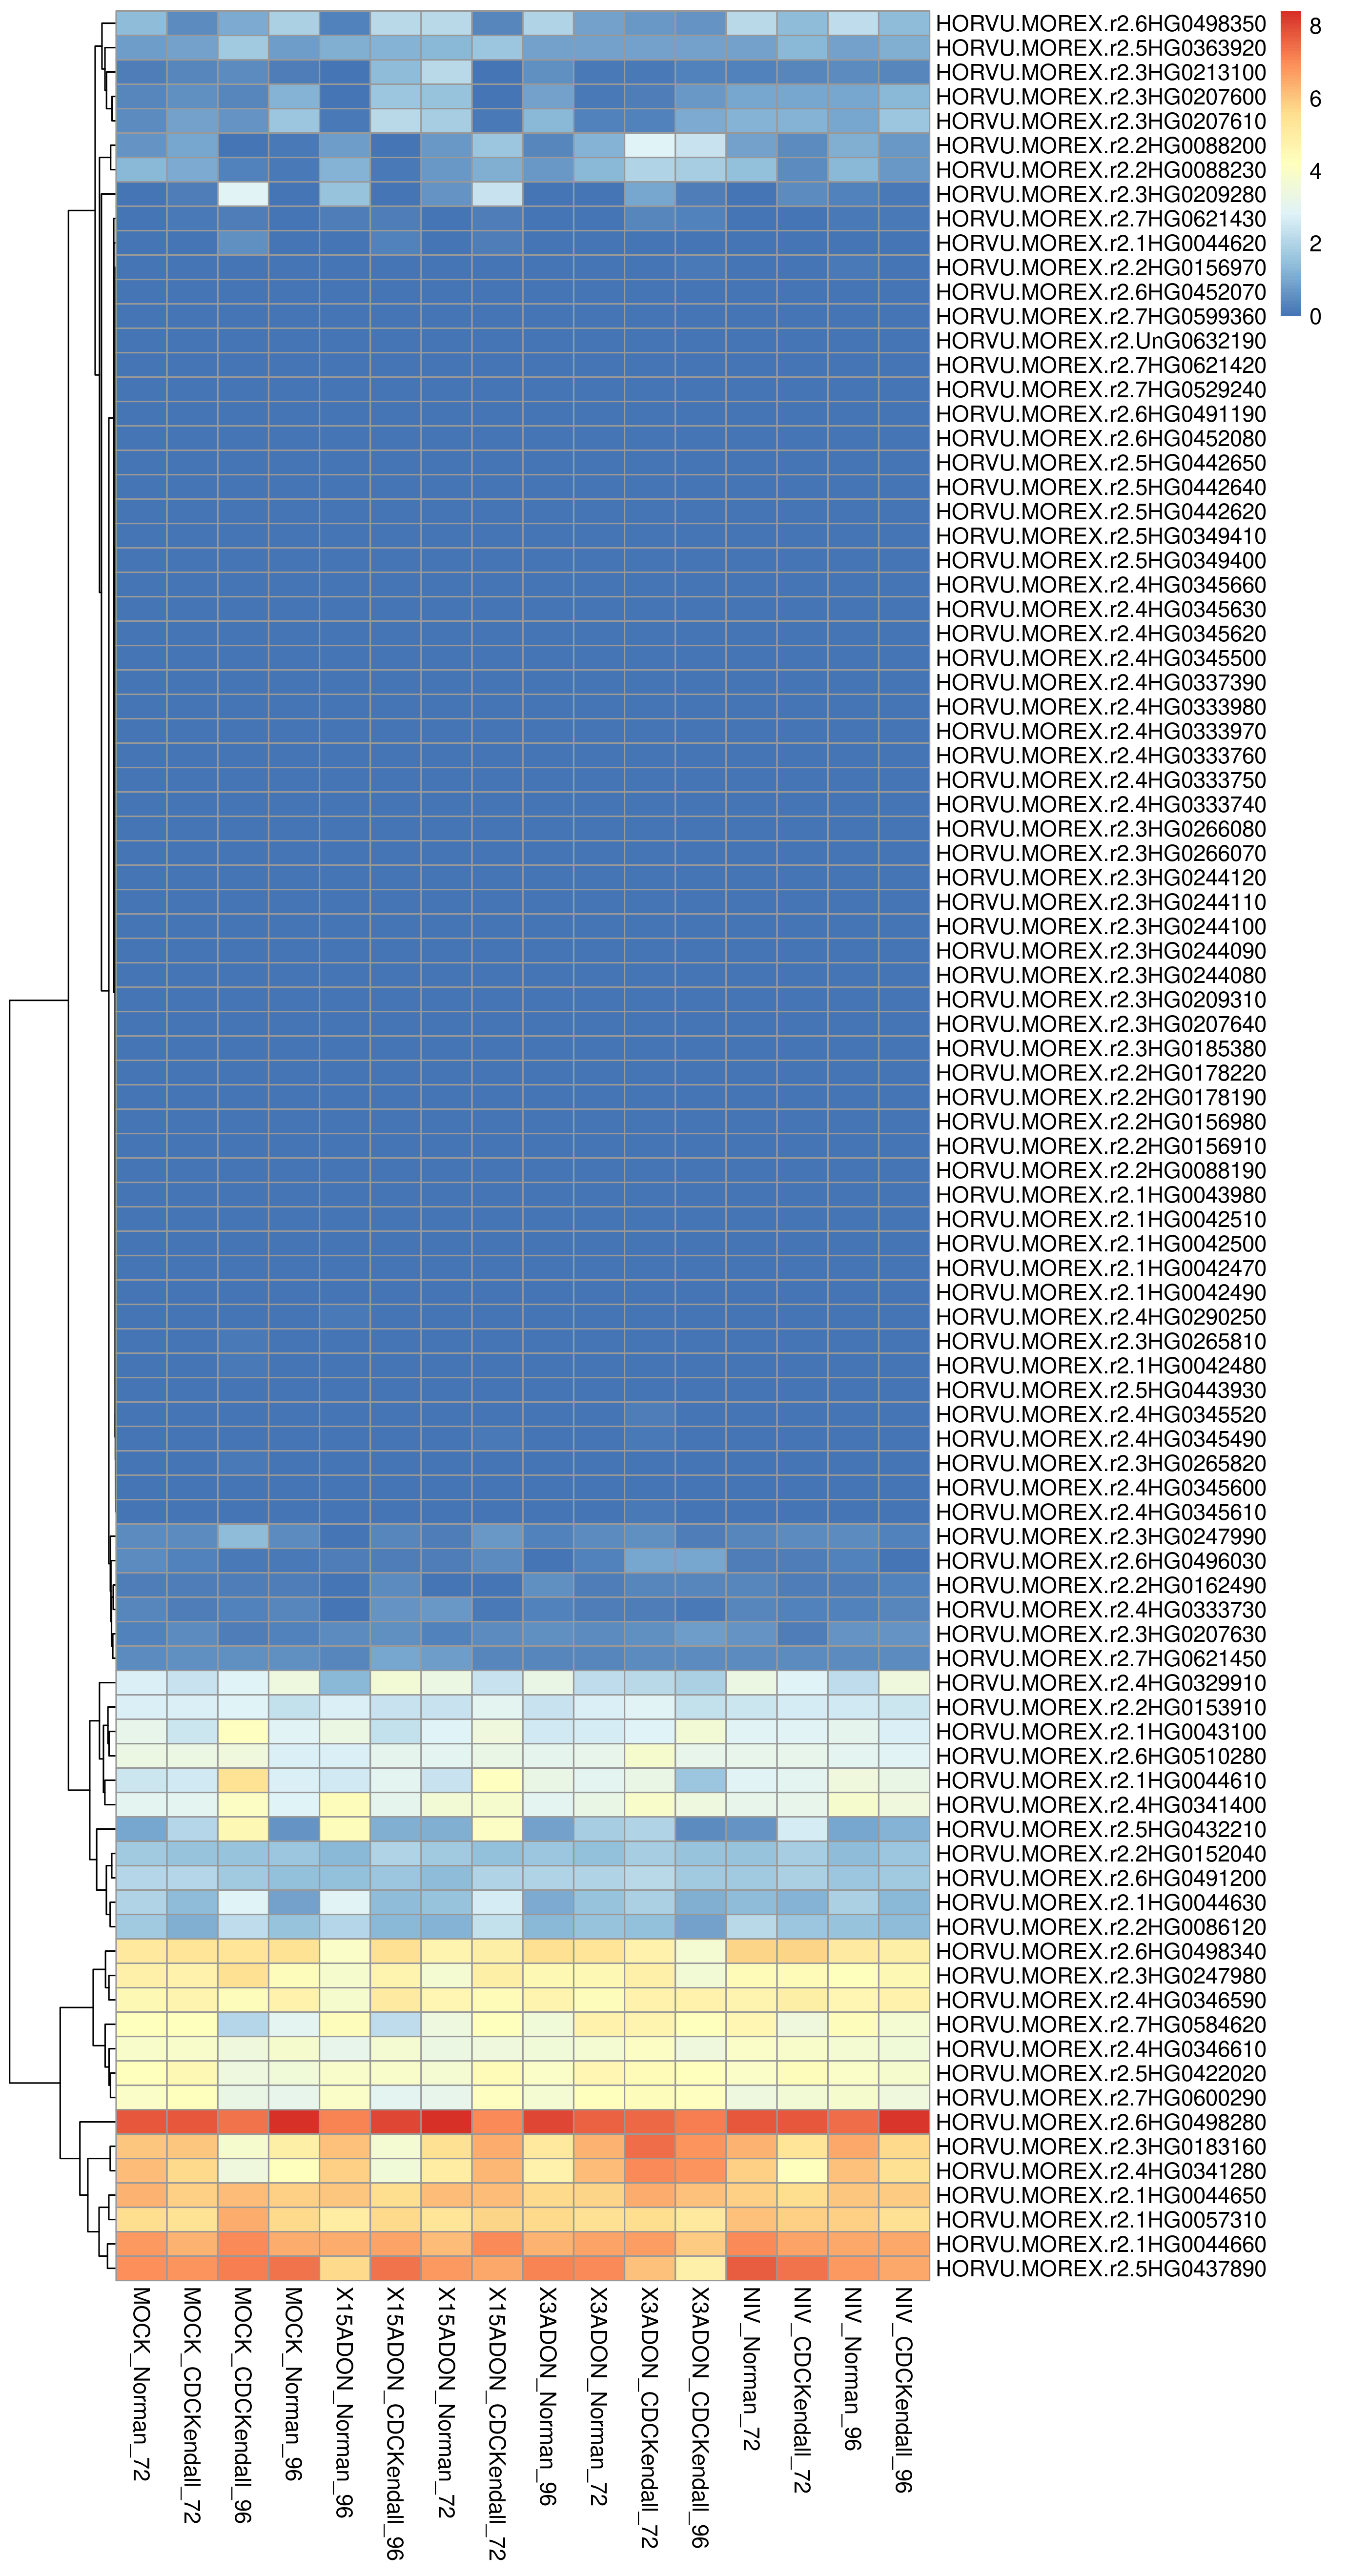Select gene label HORVU.MOREX.r2.7HG0621450
Viewport: 1349px width, 2576px height.
point(1101,1658)
